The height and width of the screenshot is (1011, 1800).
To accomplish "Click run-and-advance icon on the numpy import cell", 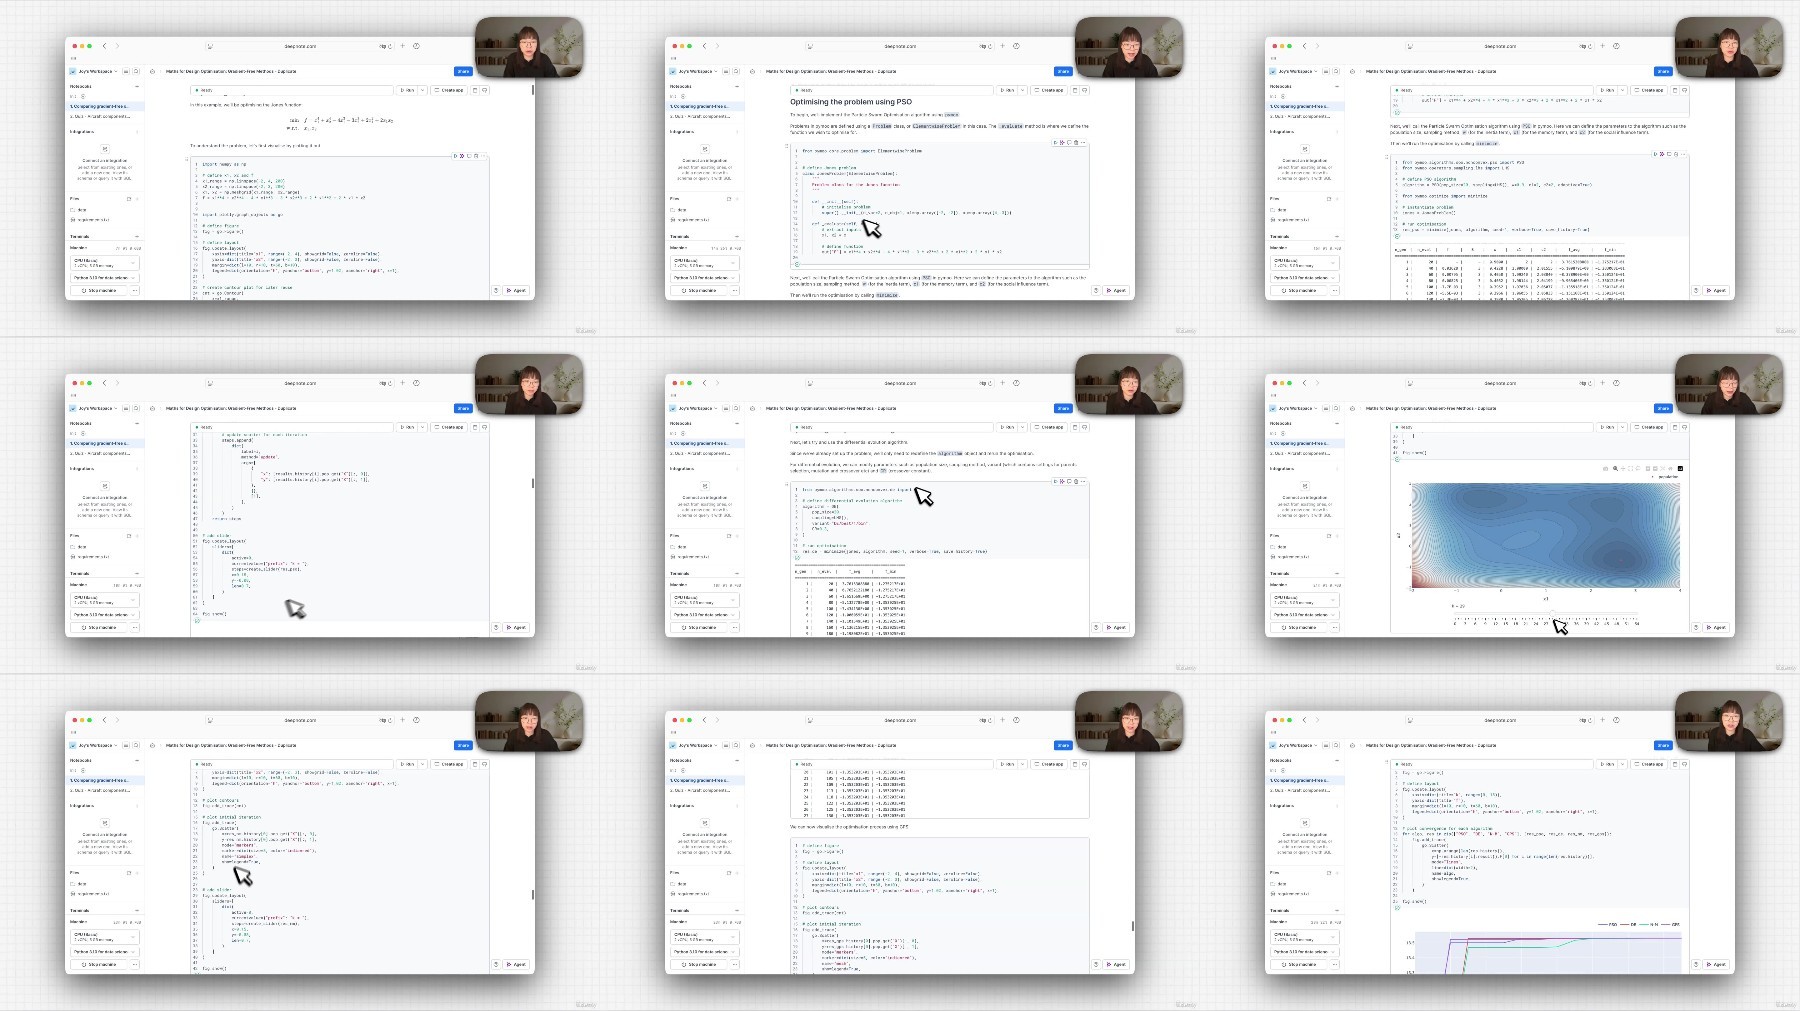I will pos(462,156).
